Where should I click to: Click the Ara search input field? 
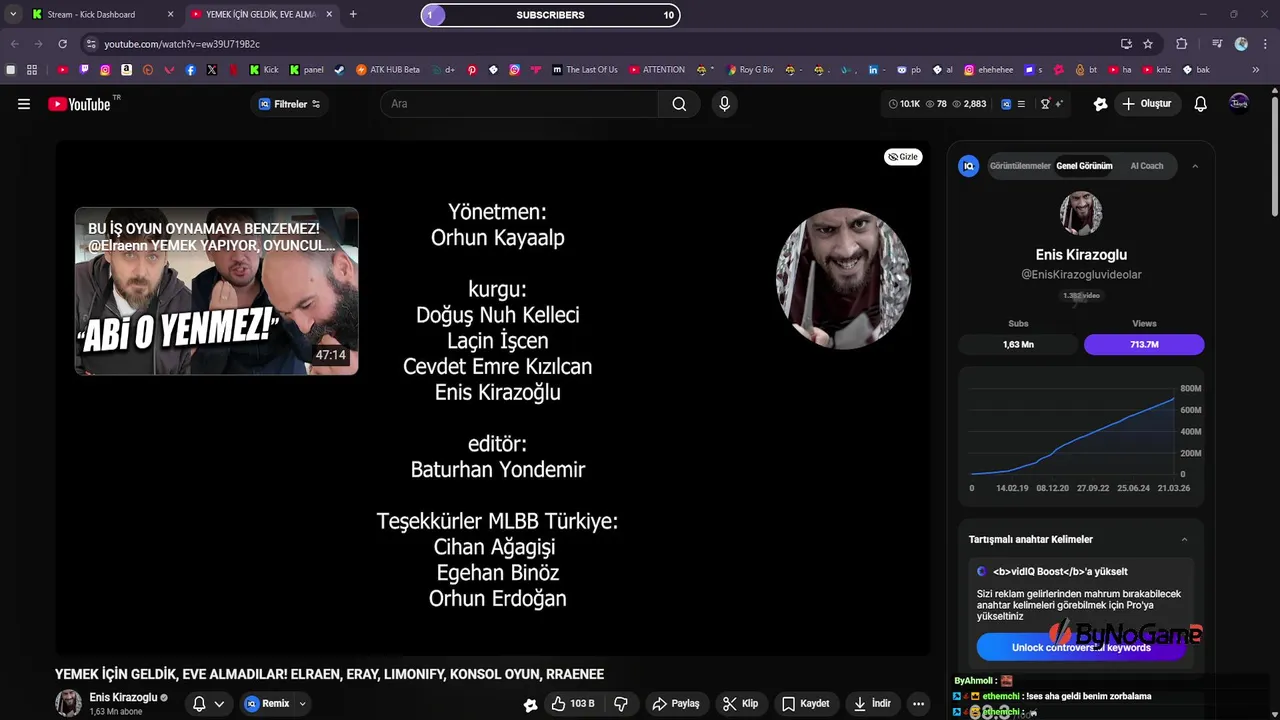[x=520, y=104]
